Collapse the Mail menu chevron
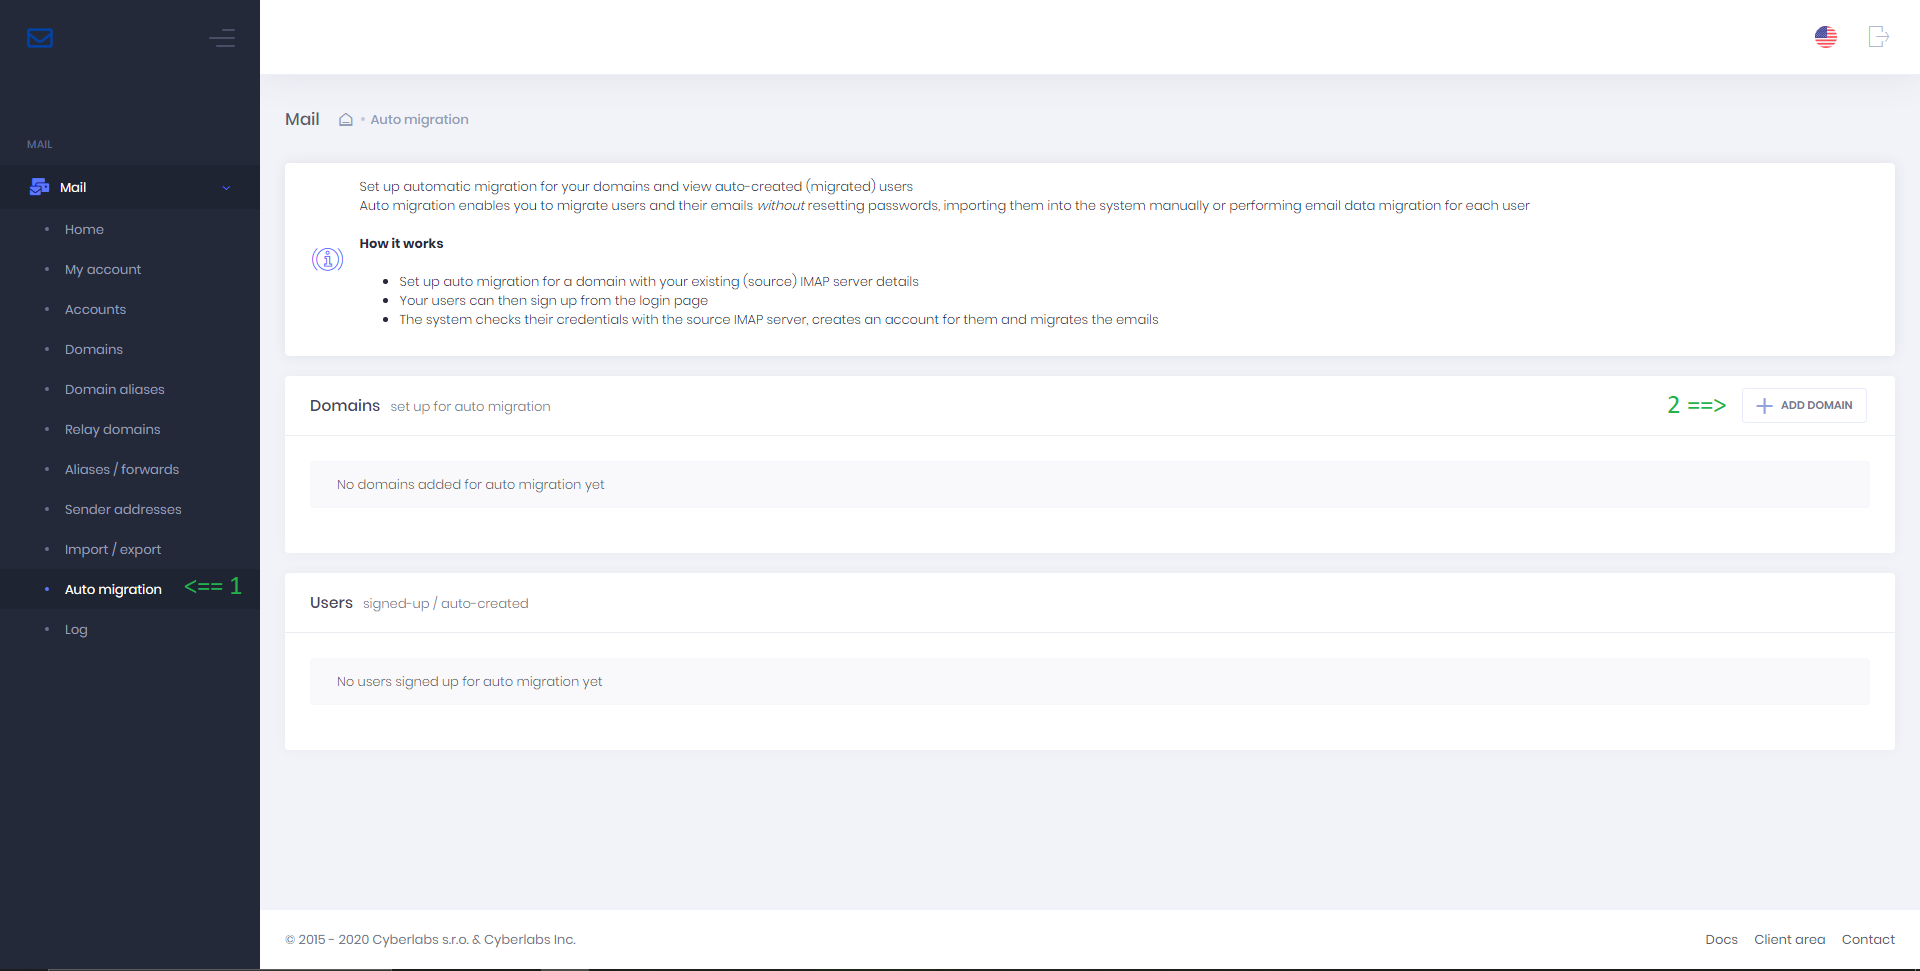The height and width of the screenshot is (971, 1920). tap(226, 188)
